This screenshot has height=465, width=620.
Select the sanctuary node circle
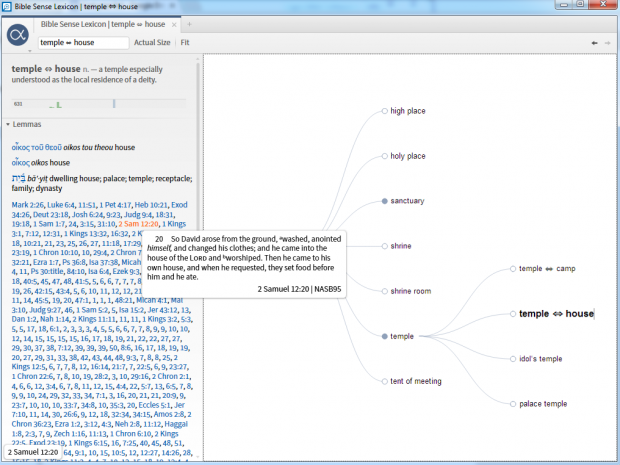point(384,201)
